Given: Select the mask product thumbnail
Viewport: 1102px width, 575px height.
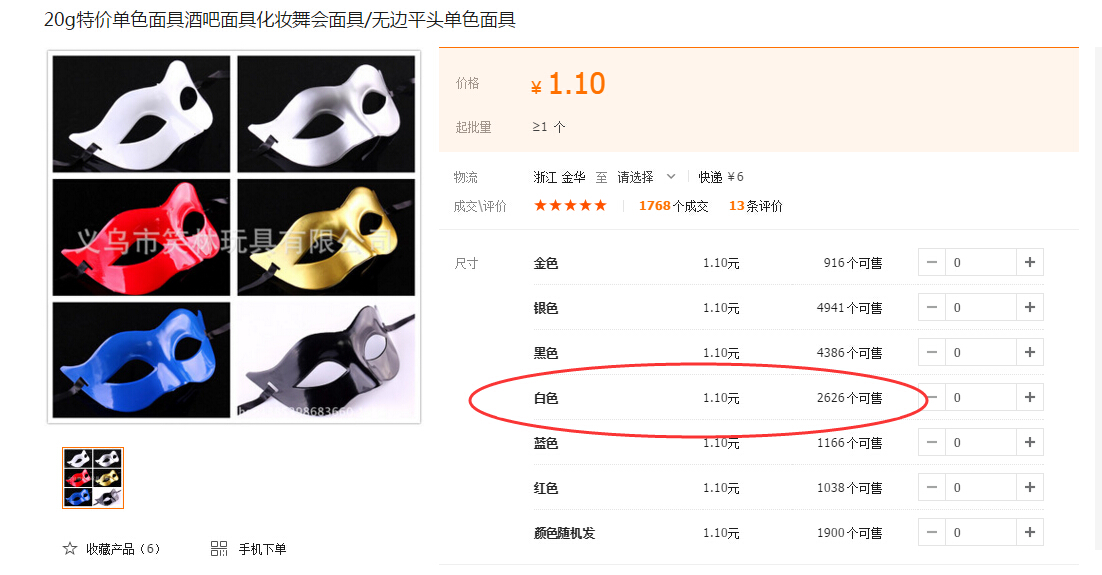Looking at the screenshot, I should (93, 478).
